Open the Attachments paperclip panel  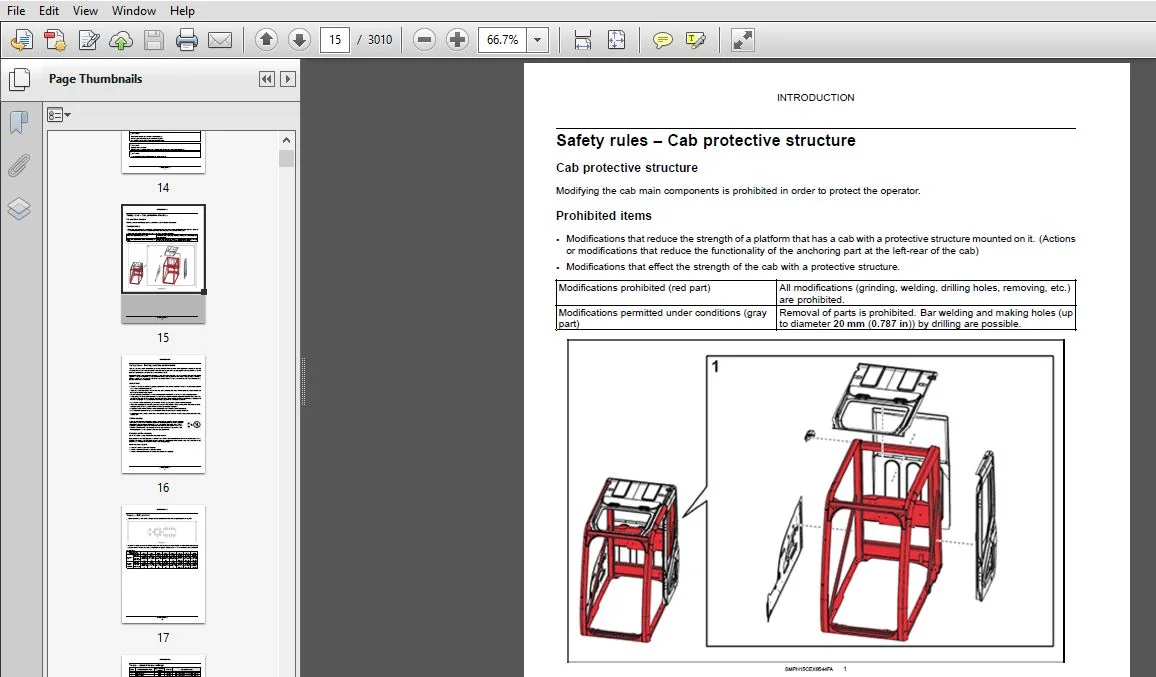(18, 166)
